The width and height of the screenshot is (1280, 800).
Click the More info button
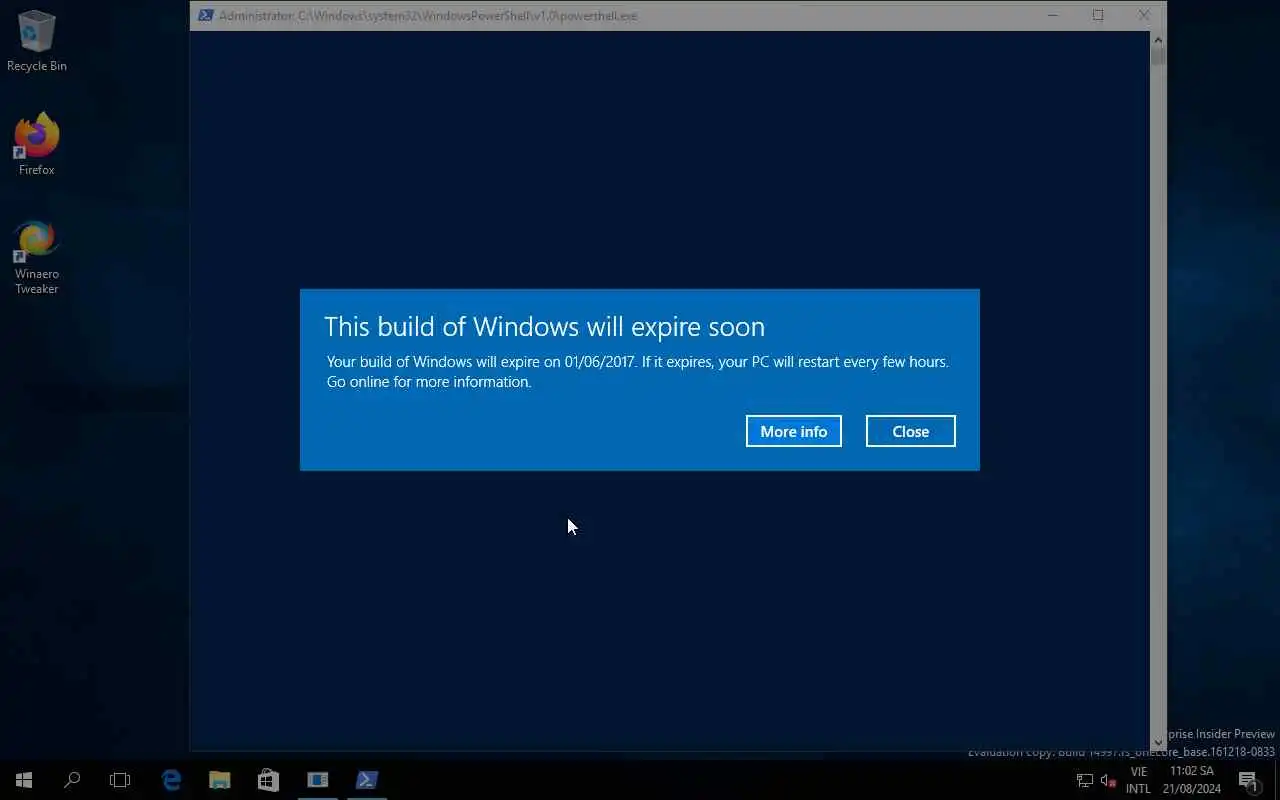coord(793,431)
